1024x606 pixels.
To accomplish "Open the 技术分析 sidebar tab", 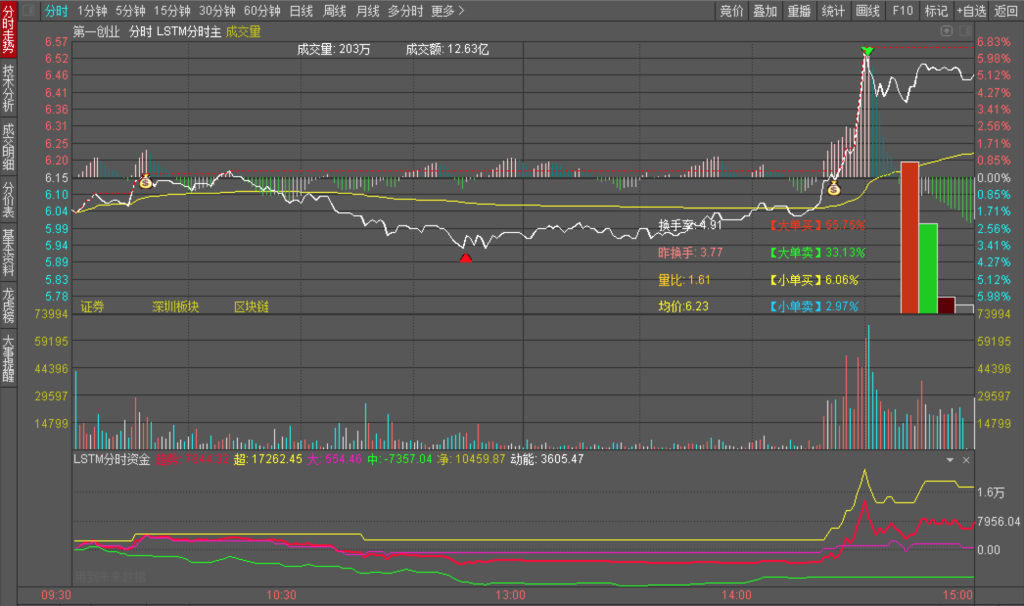I will [8, 88].
